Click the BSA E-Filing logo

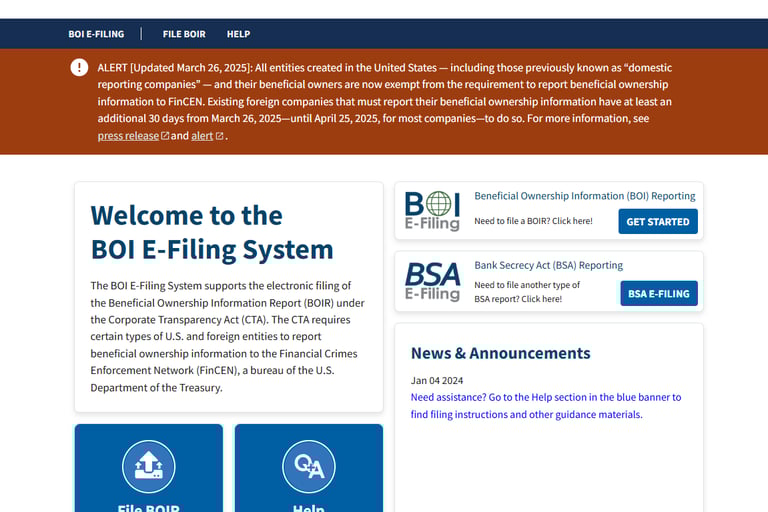click(x=432, y=281)
